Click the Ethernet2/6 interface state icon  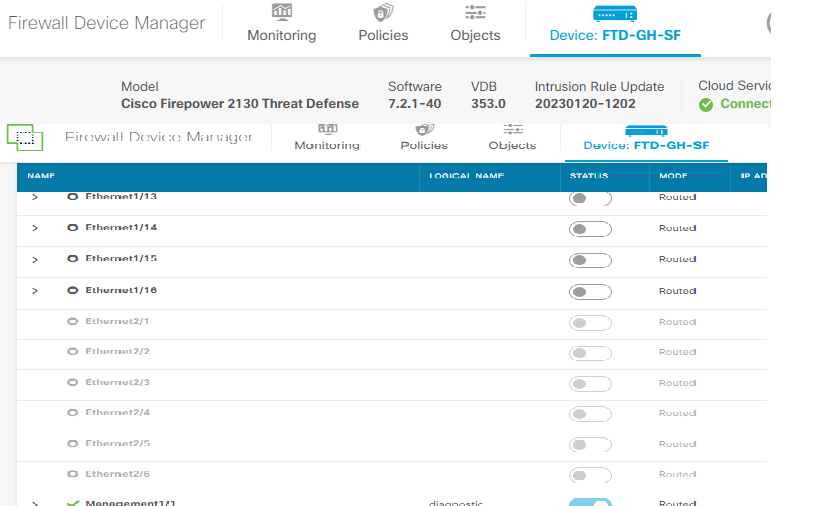(73, 474)
